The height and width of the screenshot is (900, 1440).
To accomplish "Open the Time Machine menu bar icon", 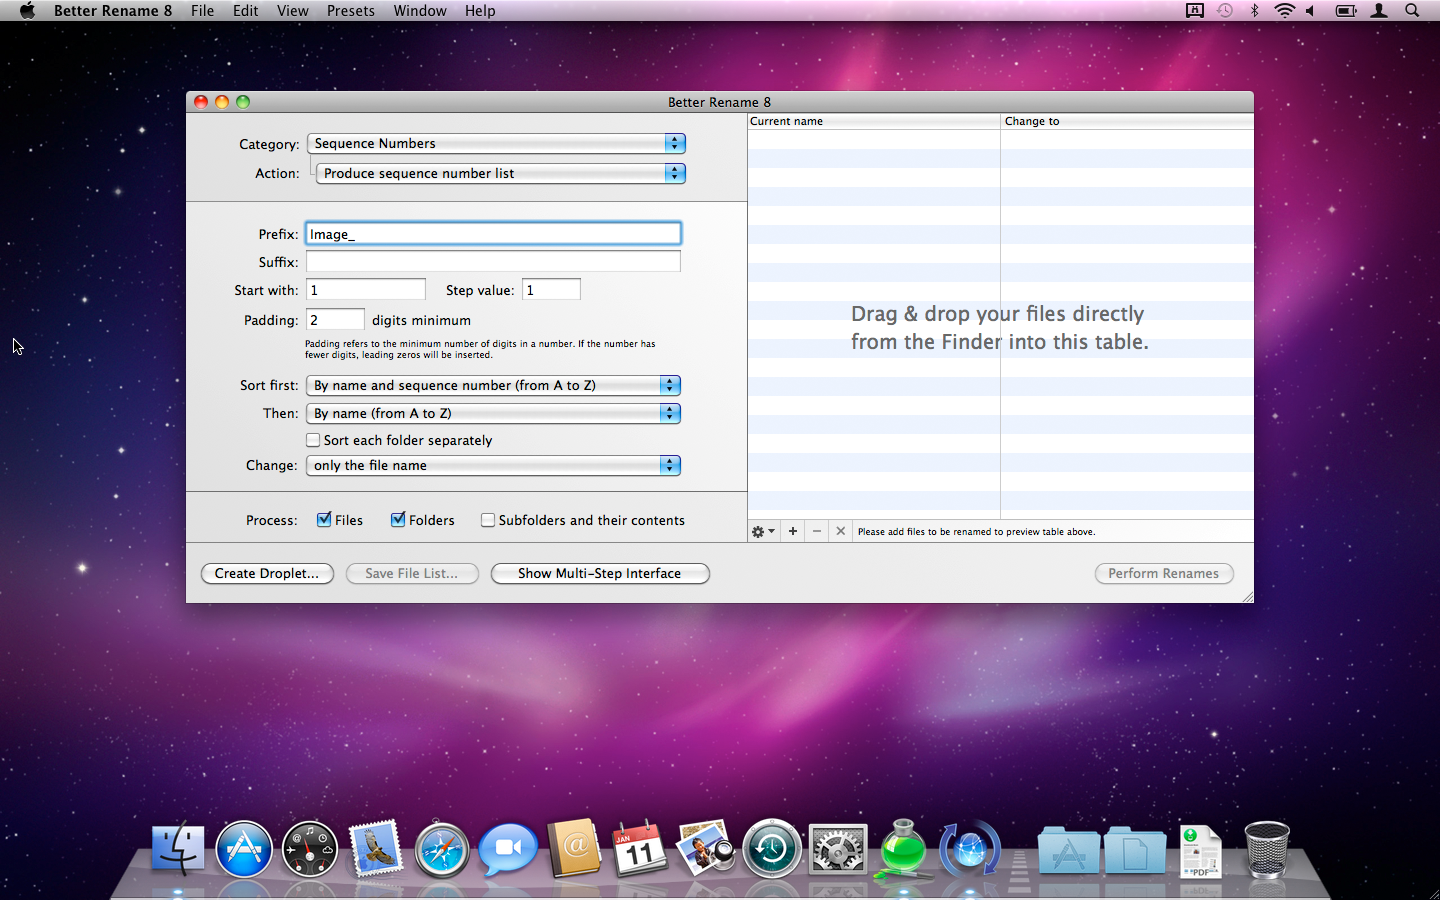I will click(x=1225, y=10).
